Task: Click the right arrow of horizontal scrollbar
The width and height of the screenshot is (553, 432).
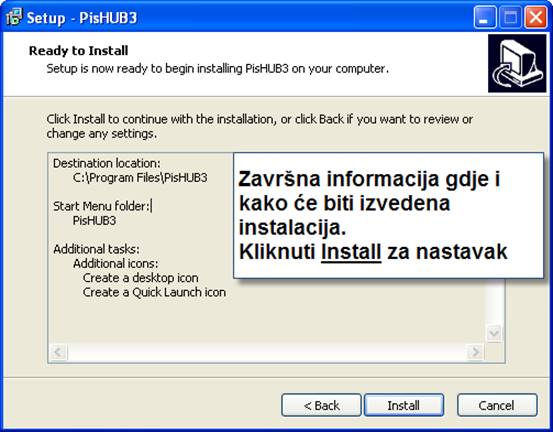Action: coord(475,352)
